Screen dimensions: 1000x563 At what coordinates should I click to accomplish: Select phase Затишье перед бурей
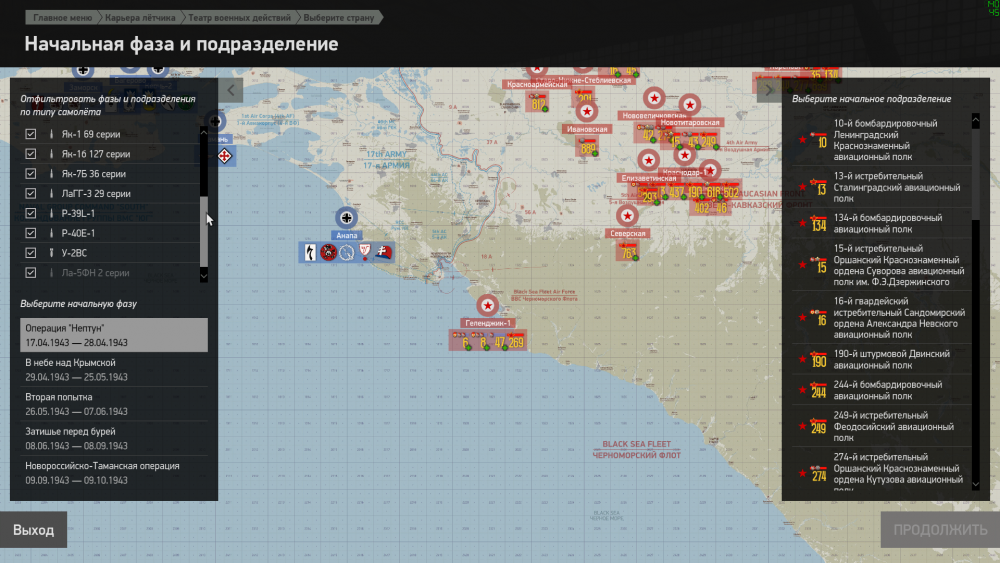pyautogui.click(x=114, y=439)
